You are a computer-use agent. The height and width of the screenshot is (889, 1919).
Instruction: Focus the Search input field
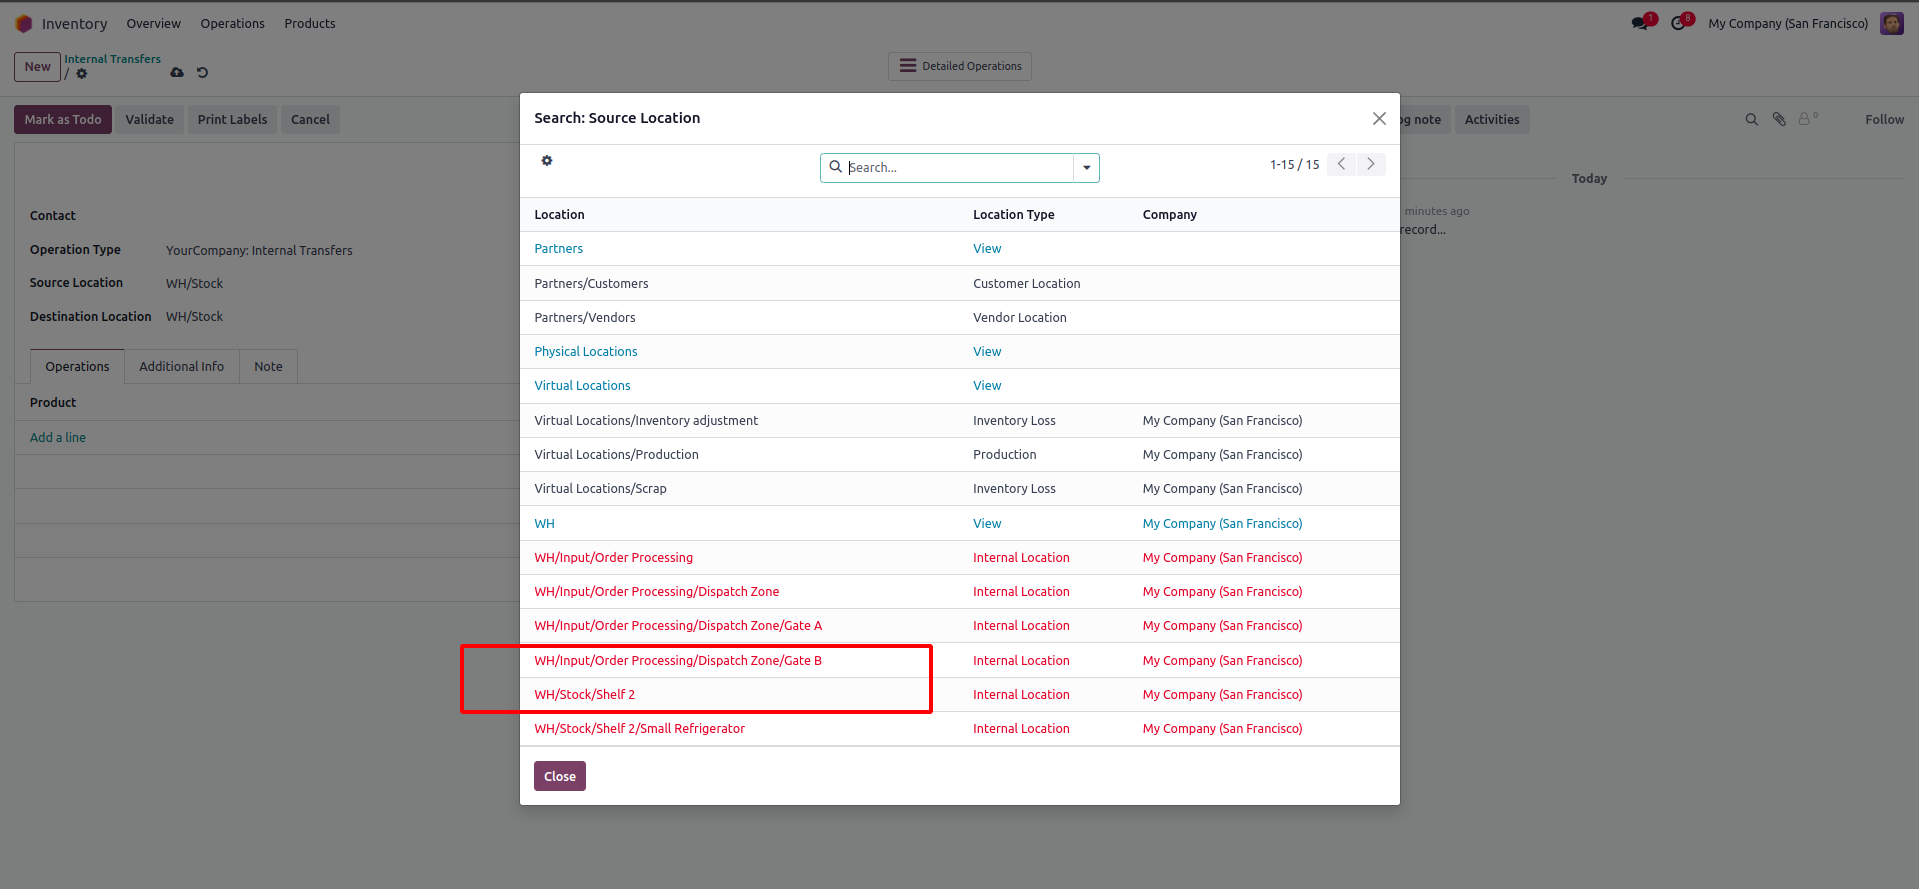pyautogui.click(x=957, y=168)
